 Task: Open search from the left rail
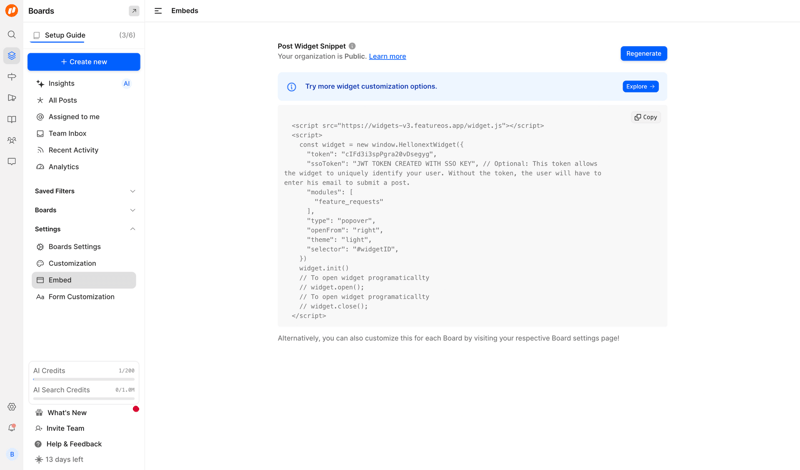(11, 34)
